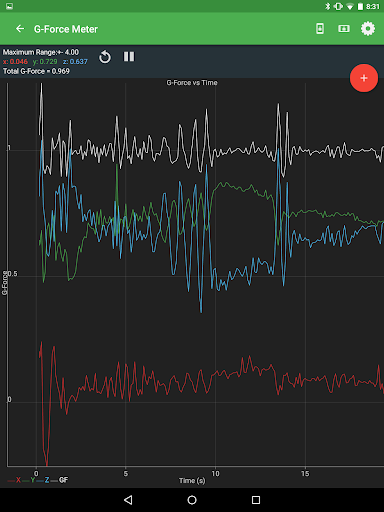Tap the red plus floating button
The image size is (384, 512).
point(364,78)
